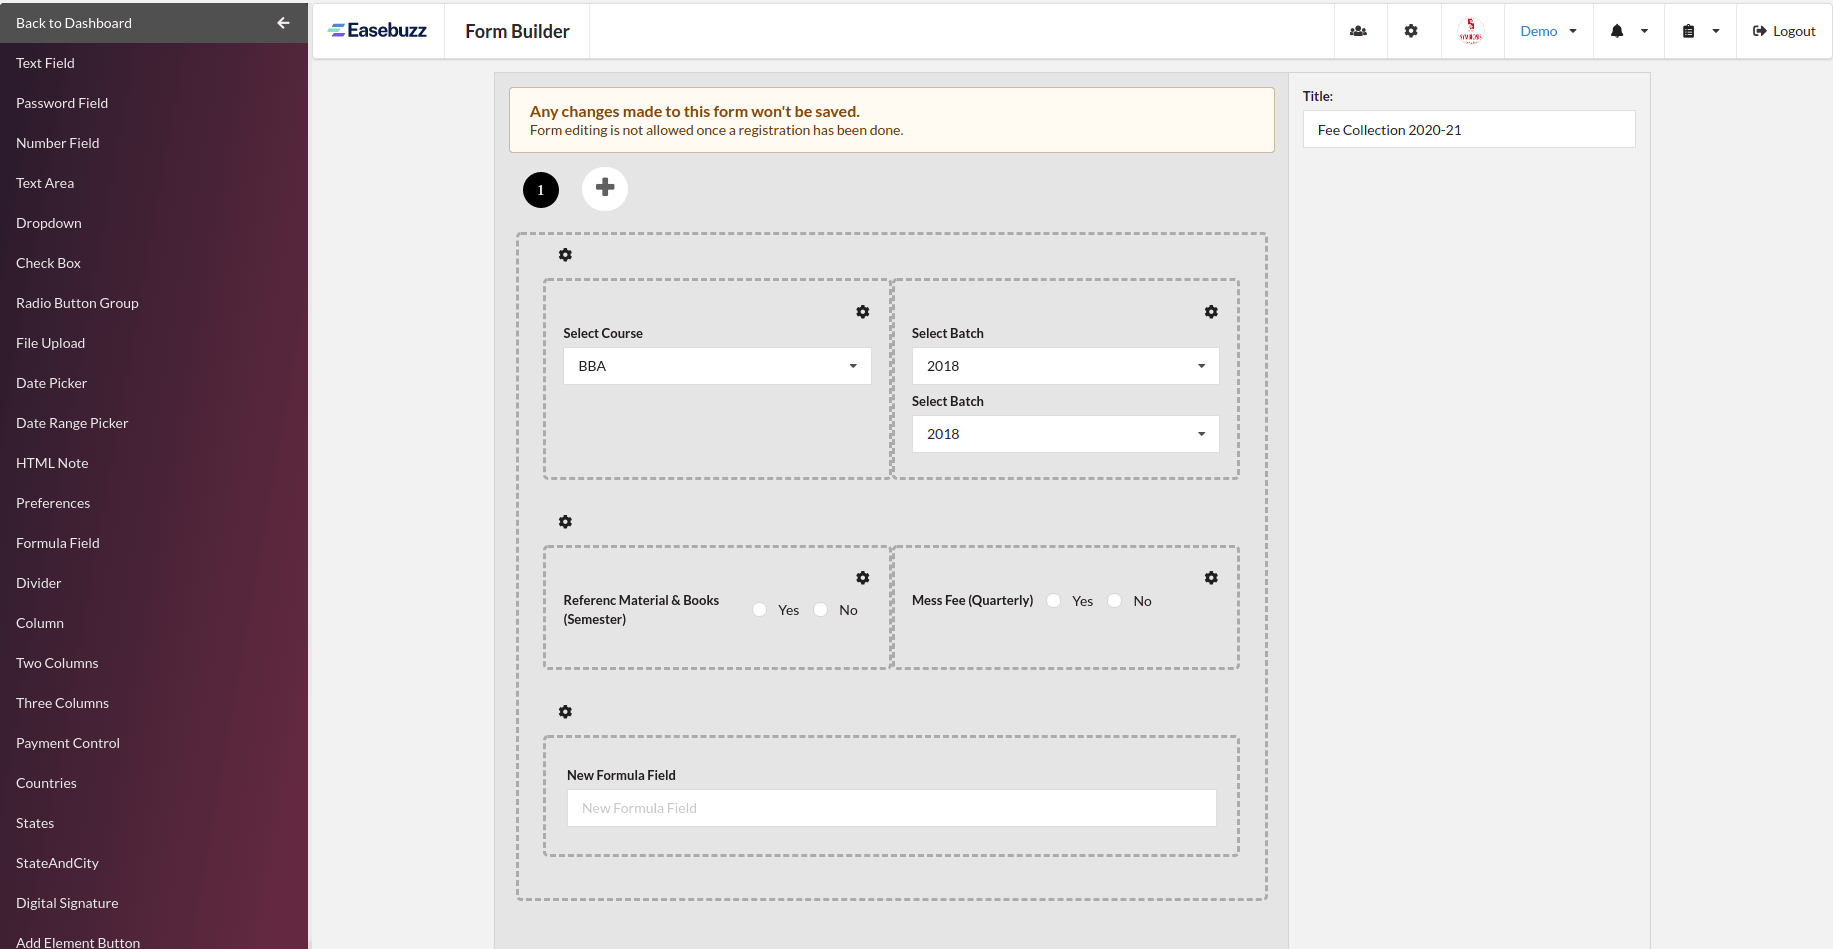Expand the Demo account dropdown
The height and width of the screenshot is (949, 1833).
tap(1548, 31)
